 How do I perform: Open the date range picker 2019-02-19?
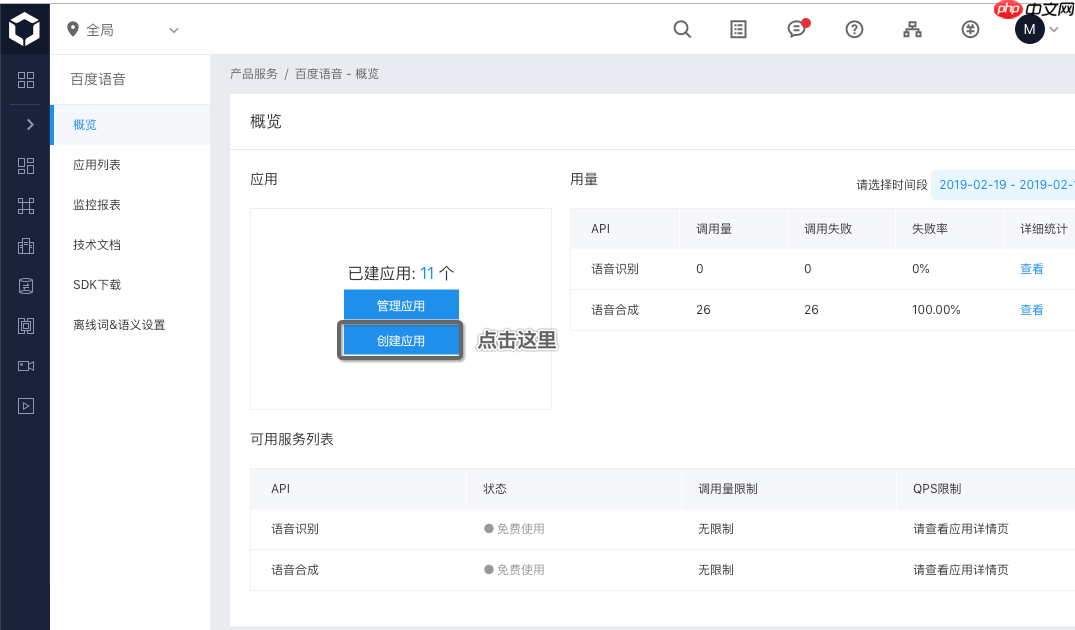[x=1000, y=184]
